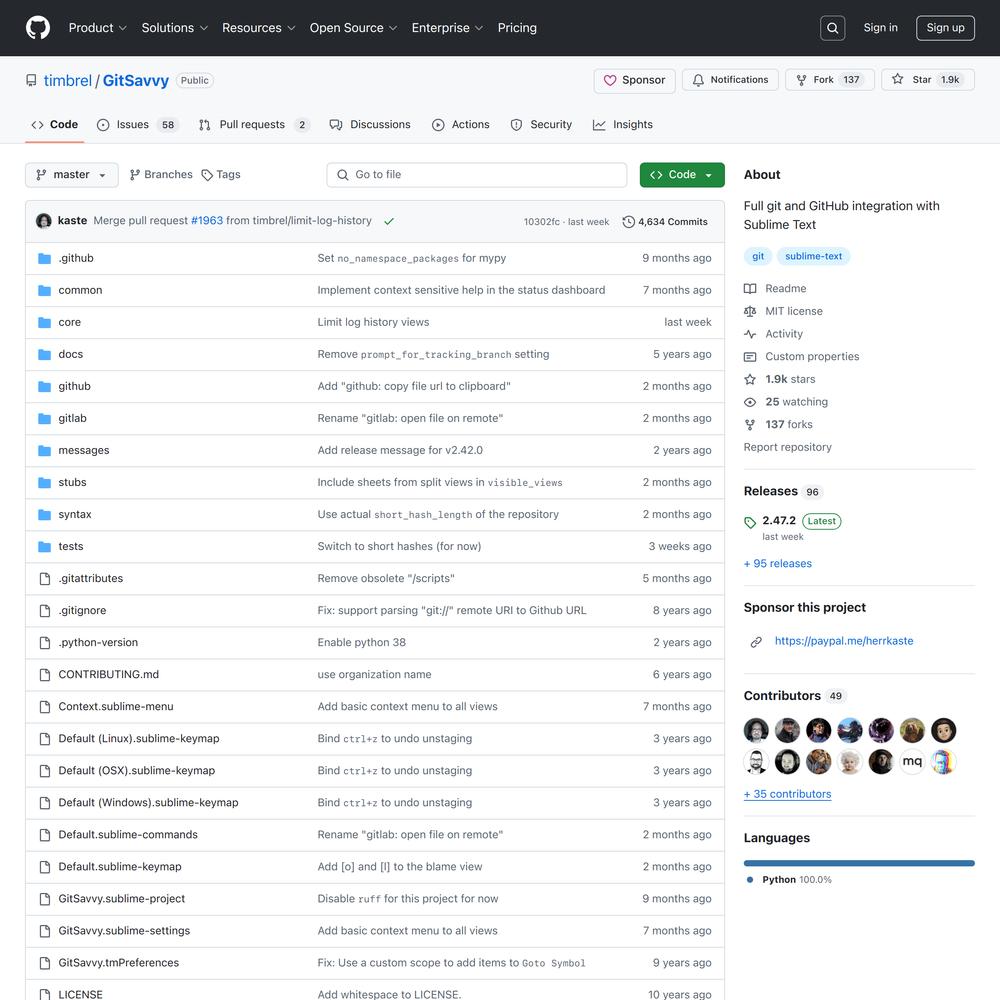View the + 95 releases link
Viewport: 1000px width, 1000px height.
[x=777, y=564]
